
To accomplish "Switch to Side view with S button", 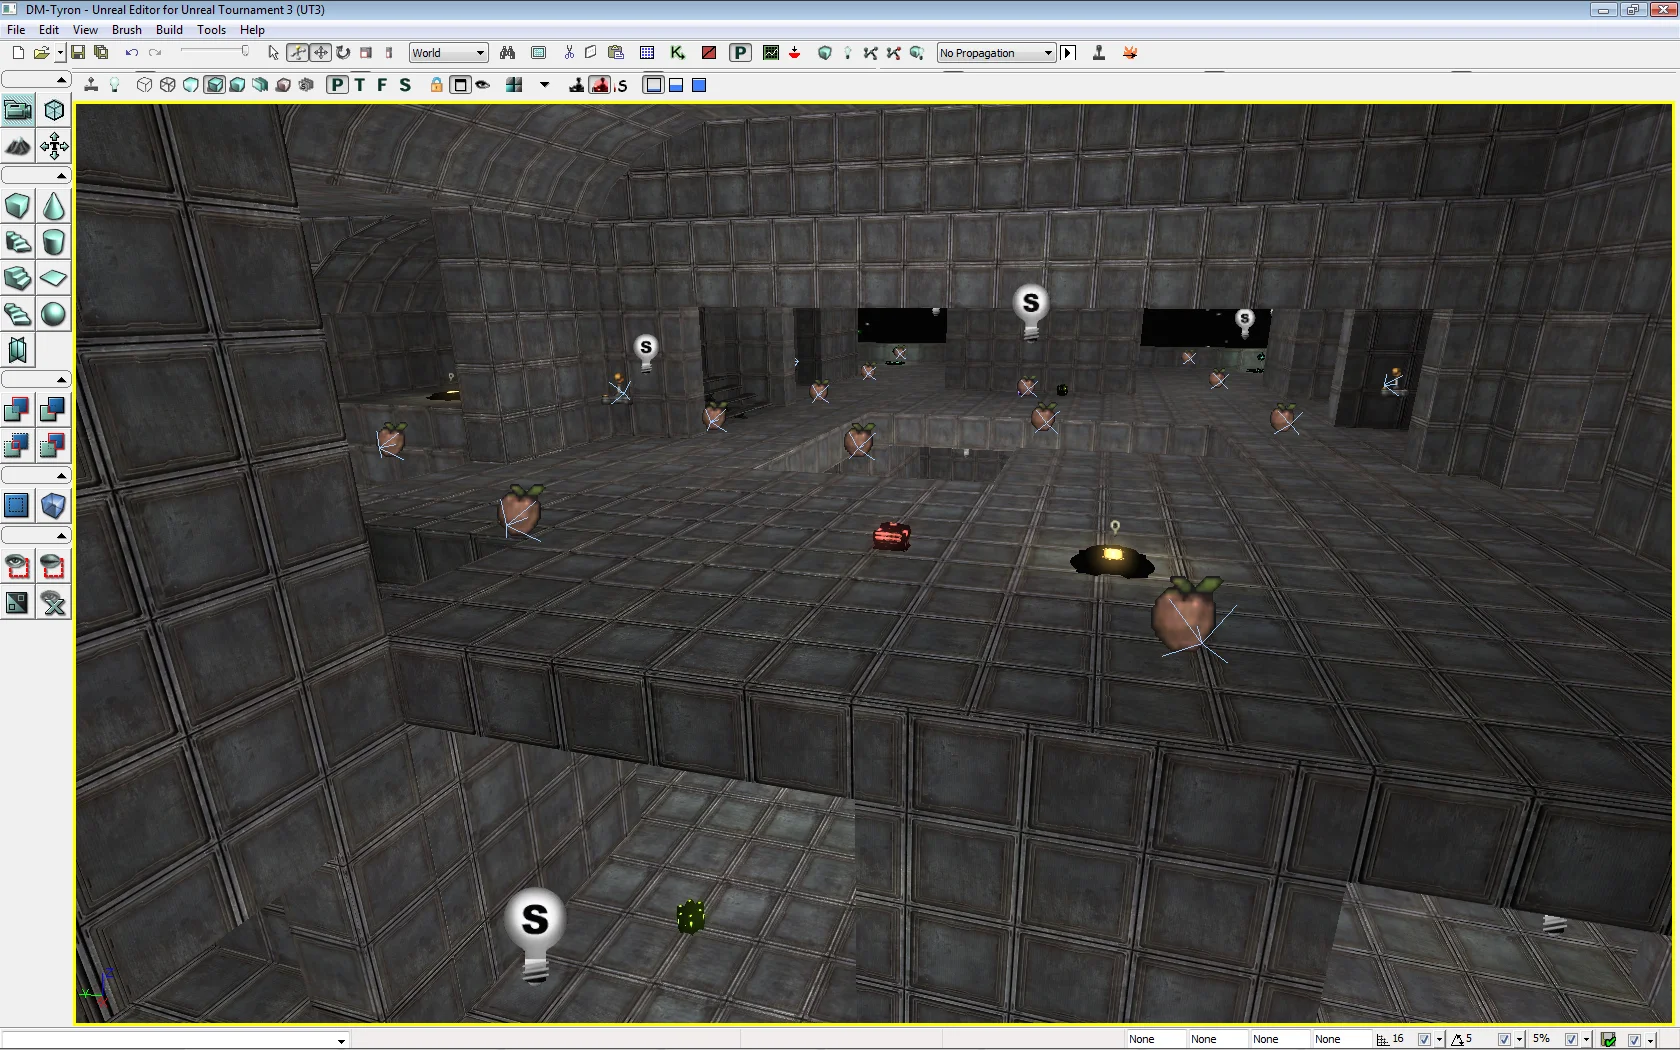I will pos(405,85).
